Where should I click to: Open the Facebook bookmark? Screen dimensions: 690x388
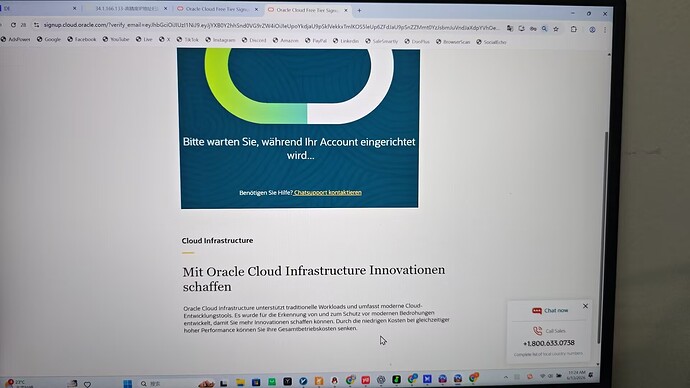(x=81, y=39)
